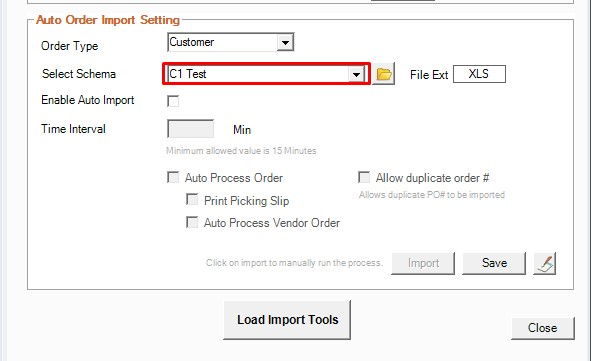Click Load Import Tools button
Screen dimensions: 592x361
pyautogui.click(x=287, y=320)
